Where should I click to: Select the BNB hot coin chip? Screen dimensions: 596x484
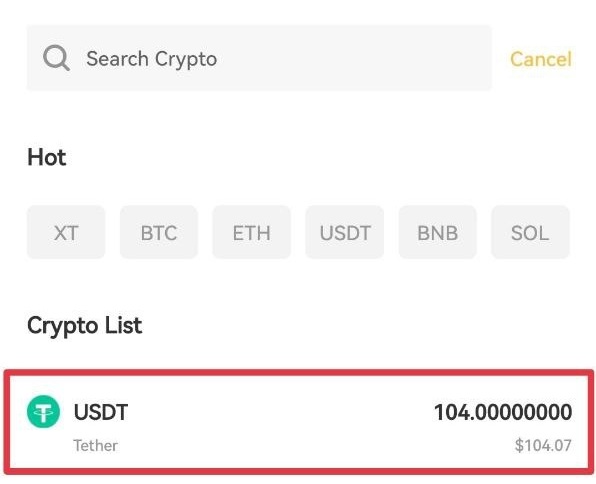pos(437,232)
